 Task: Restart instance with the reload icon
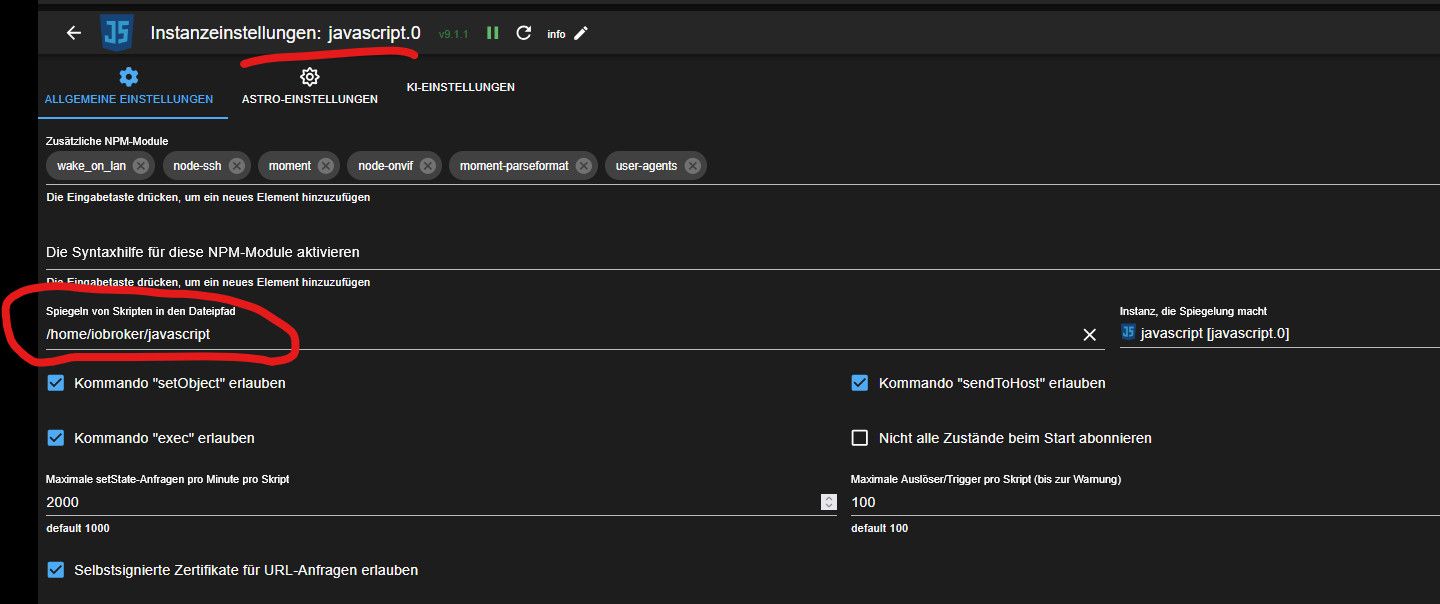(x=523, y=33)
